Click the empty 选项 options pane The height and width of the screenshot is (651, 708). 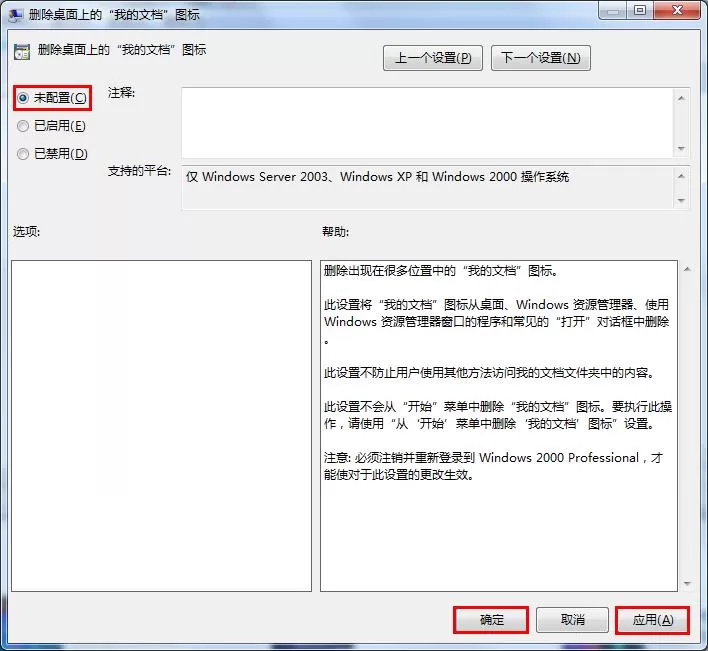(x=161, y=426)
